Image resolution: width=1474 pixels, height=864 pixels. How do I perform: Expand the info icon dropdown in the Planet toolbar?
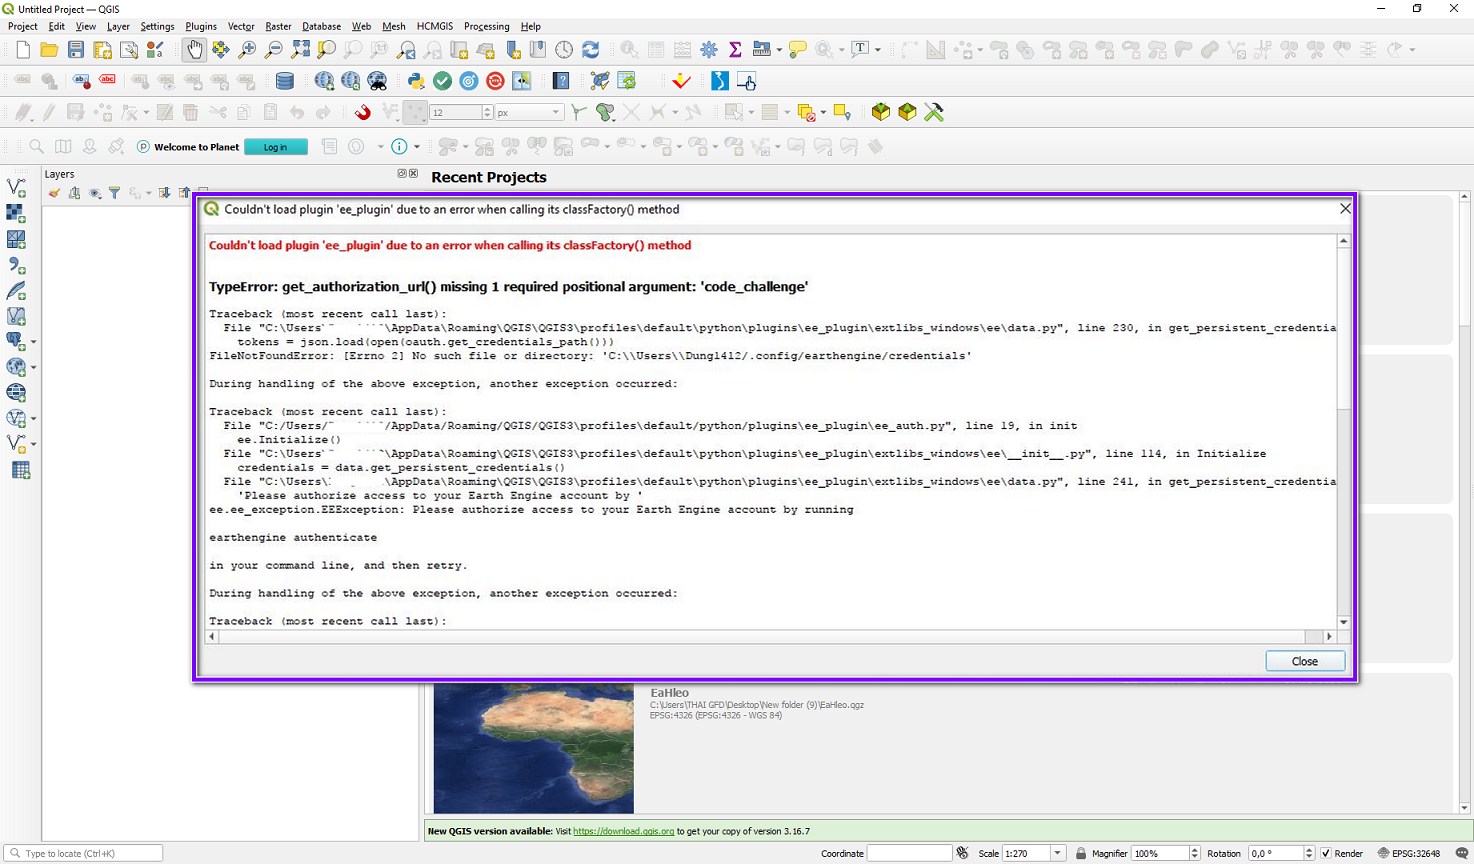point(417,147)
